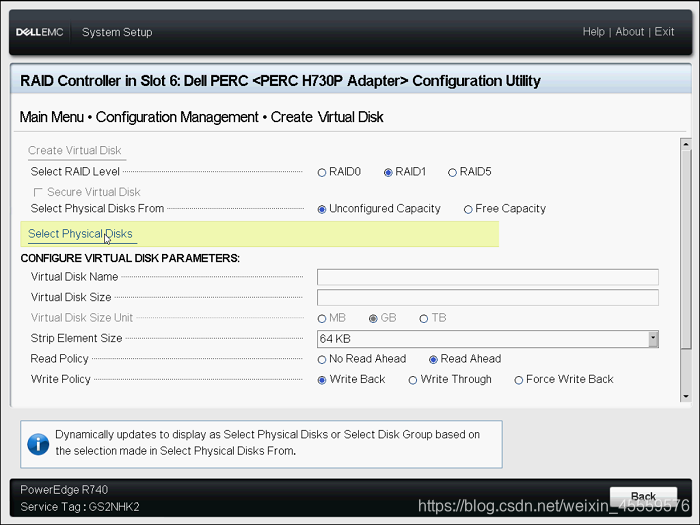This screenshot has height=525, width=700.
Task: Select RAID0 level option
Action: point(322,172)
